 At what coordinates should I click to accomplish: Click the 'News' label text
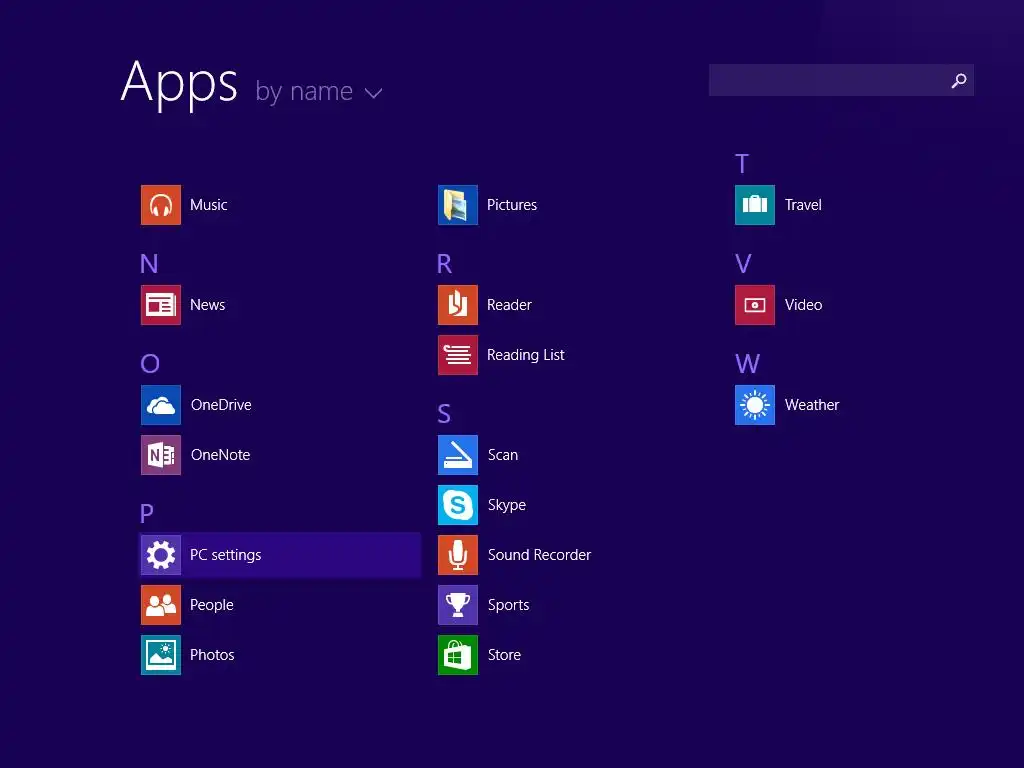point(208,305)
